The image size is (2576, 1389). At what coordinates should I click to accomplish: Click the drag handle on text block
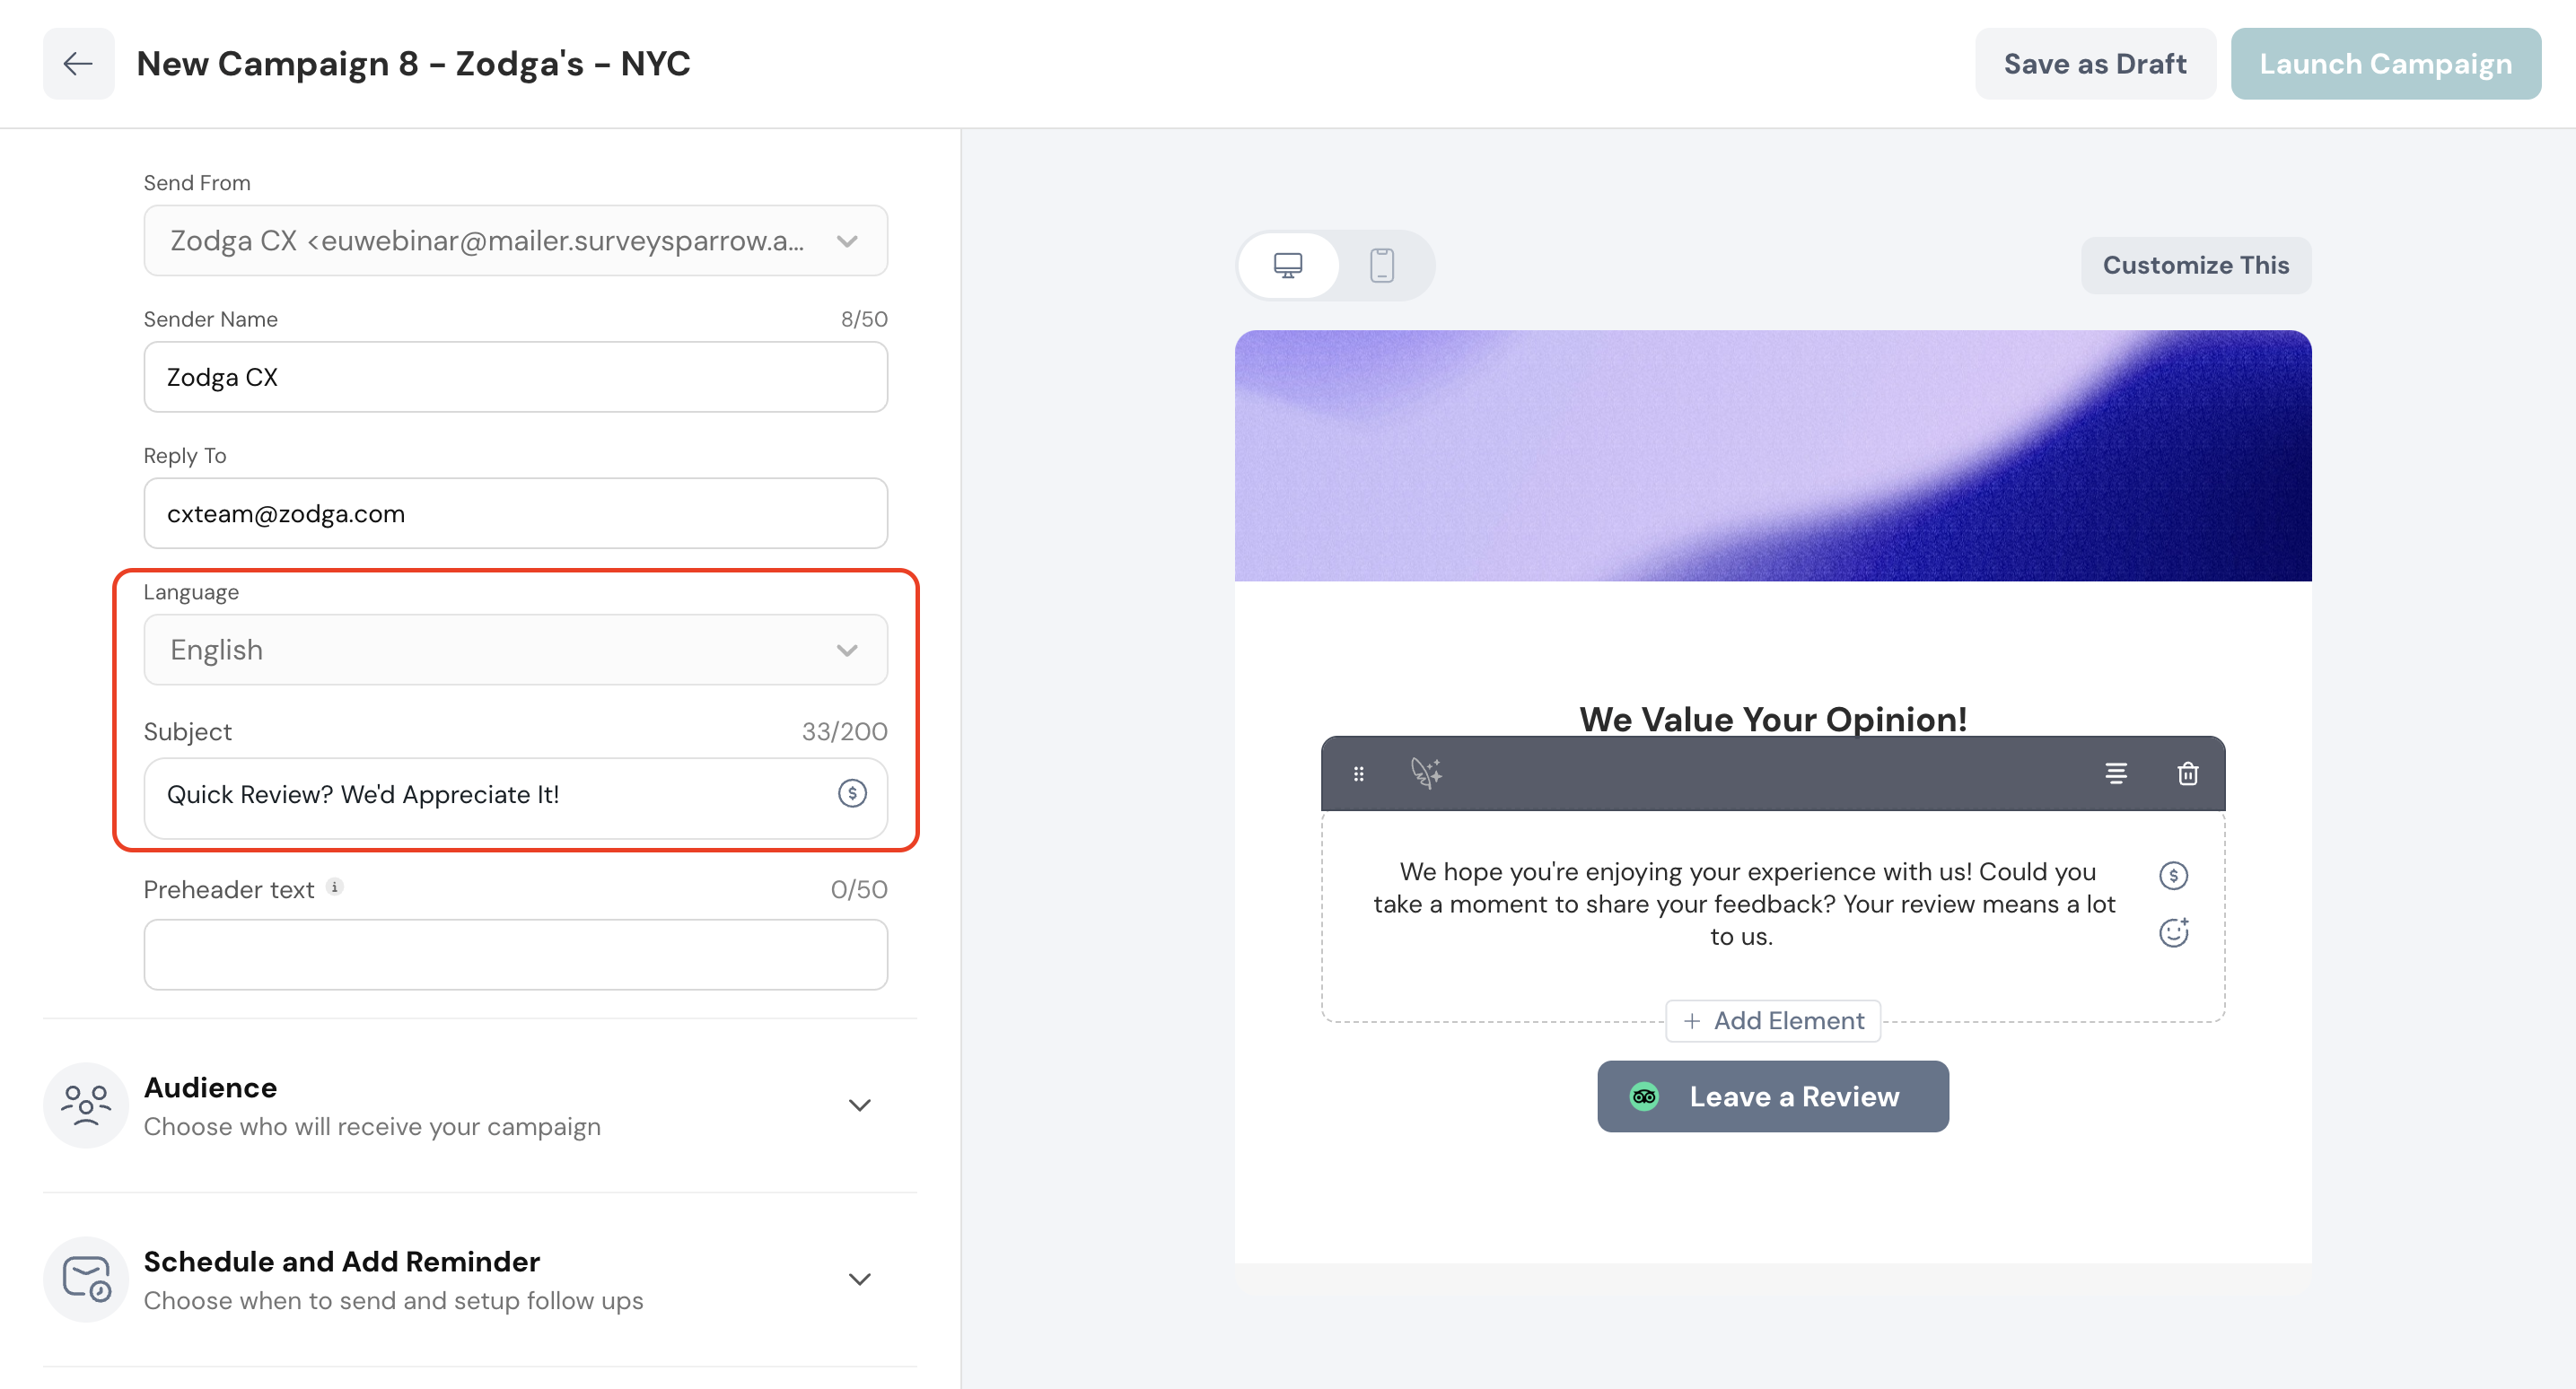[1358, 773]
